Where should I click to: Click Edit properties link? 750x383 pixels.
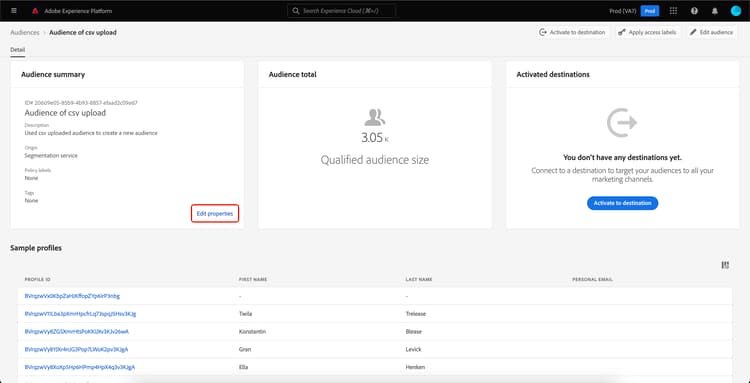pos(215,214)
